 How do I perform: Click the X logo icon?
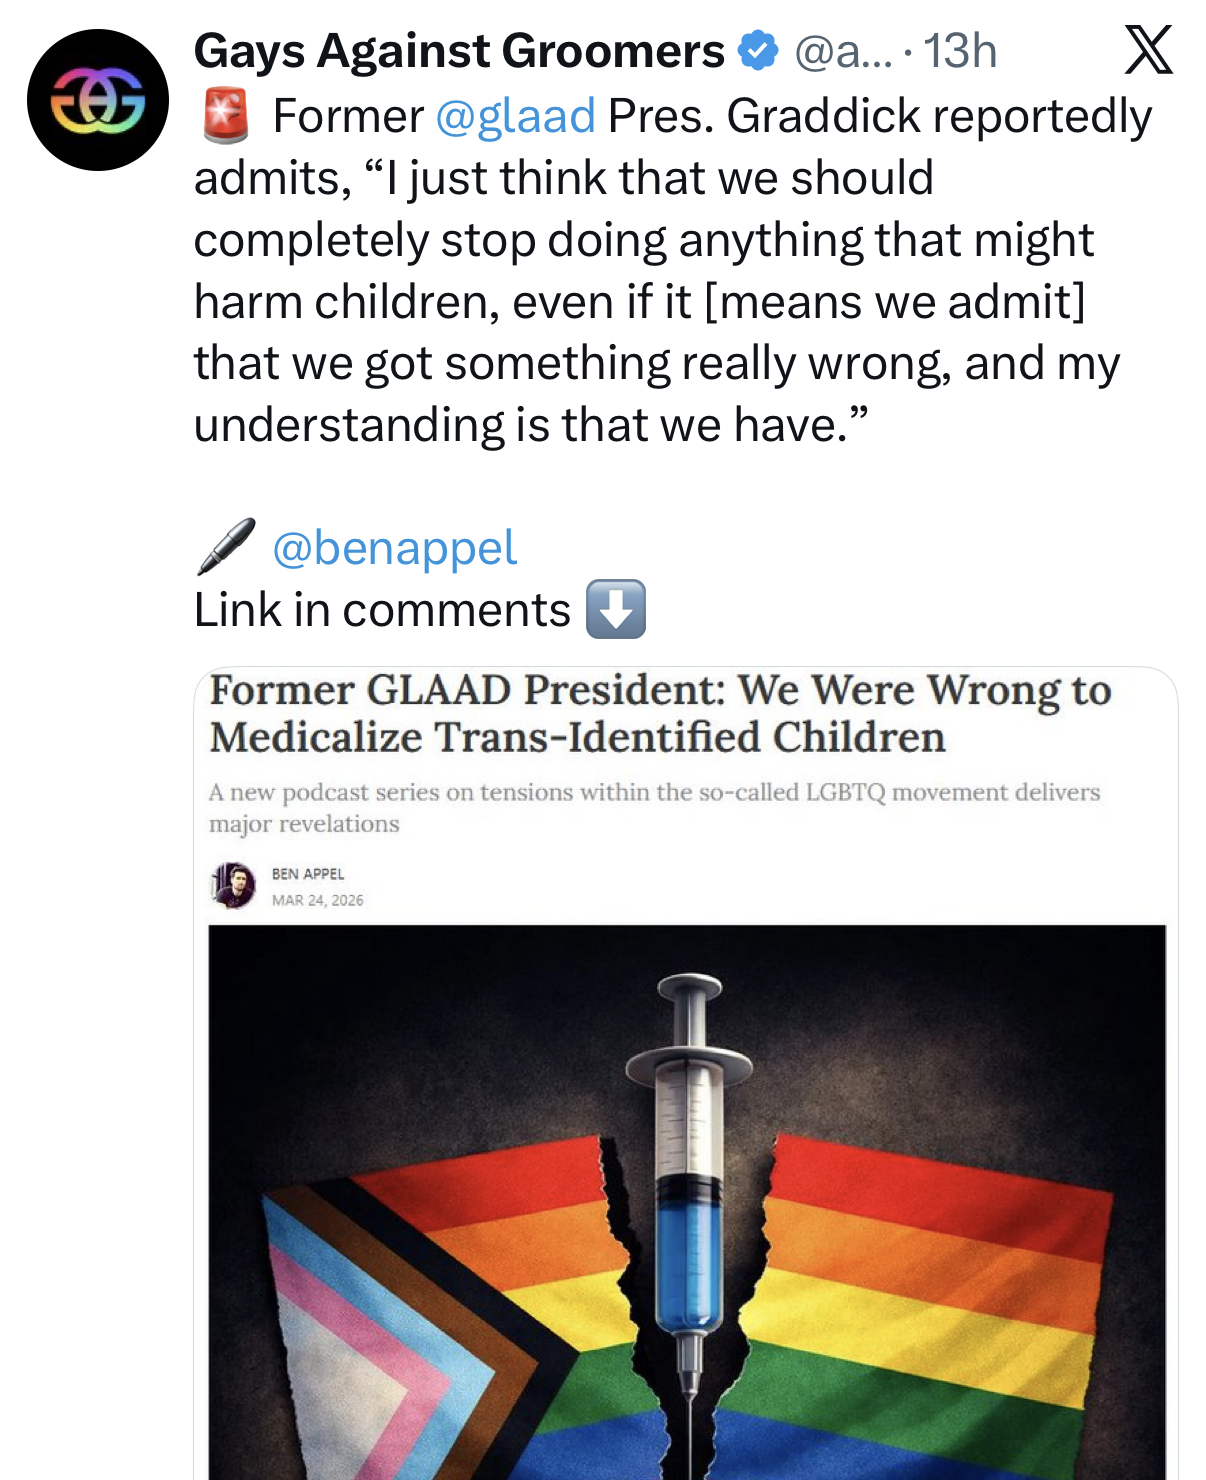pyautogui.click(x=1148, y=50)
